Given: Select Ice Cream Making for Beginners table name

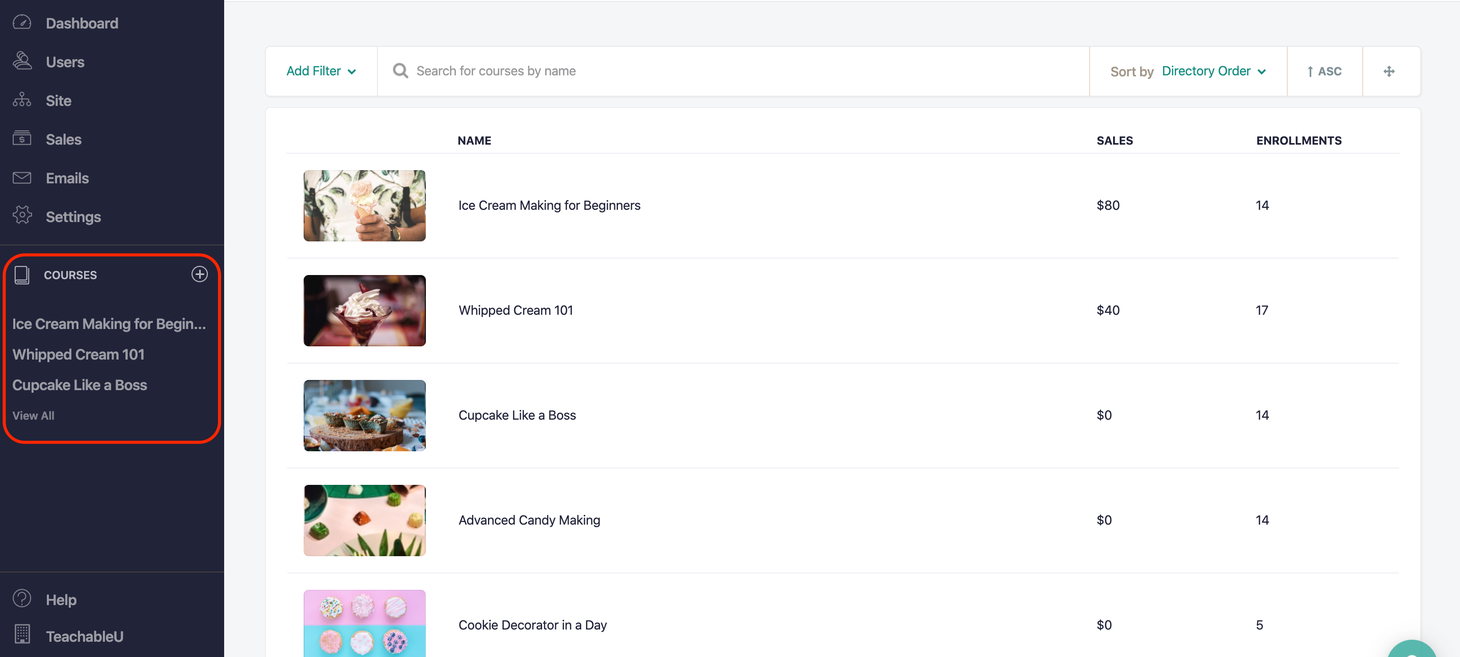Looking at the screenshot, I should point(549,205).
